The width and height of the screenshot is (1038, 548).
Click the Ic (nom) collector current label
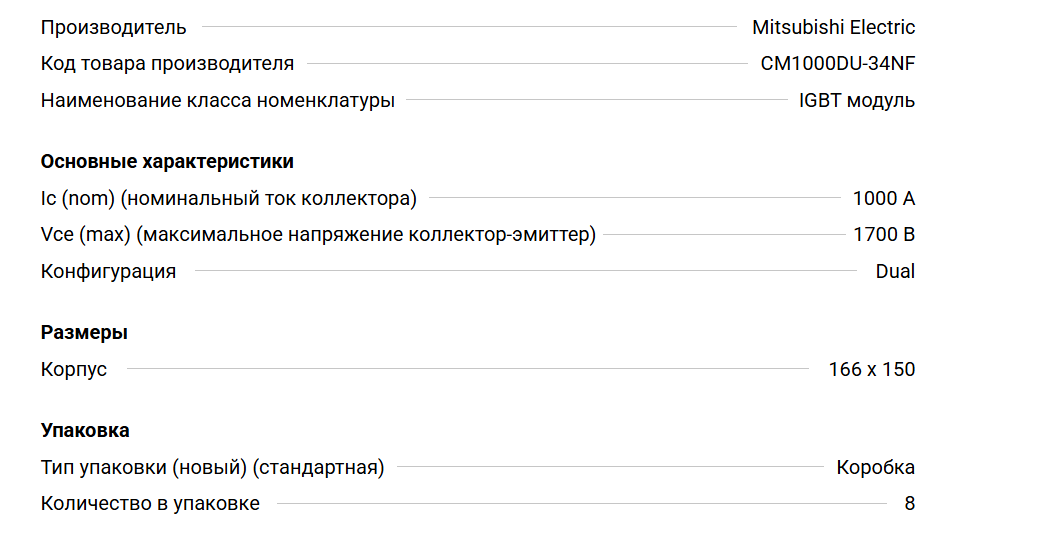(x=228, y=199)
